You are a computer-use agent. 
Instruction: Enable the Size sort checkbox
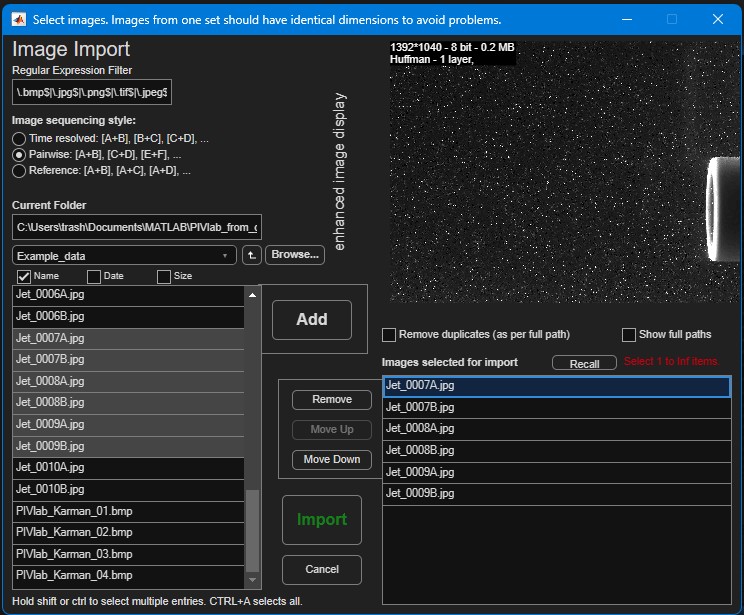[x=164, y=277]
